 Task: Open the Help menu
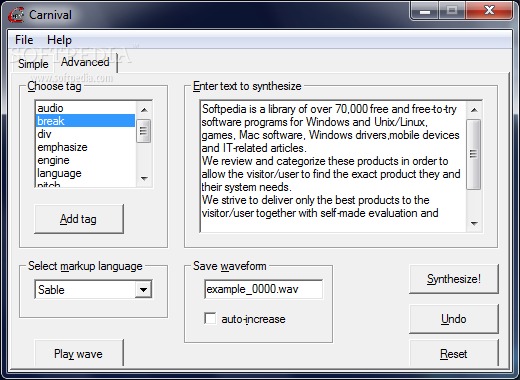tap(59, 40)
